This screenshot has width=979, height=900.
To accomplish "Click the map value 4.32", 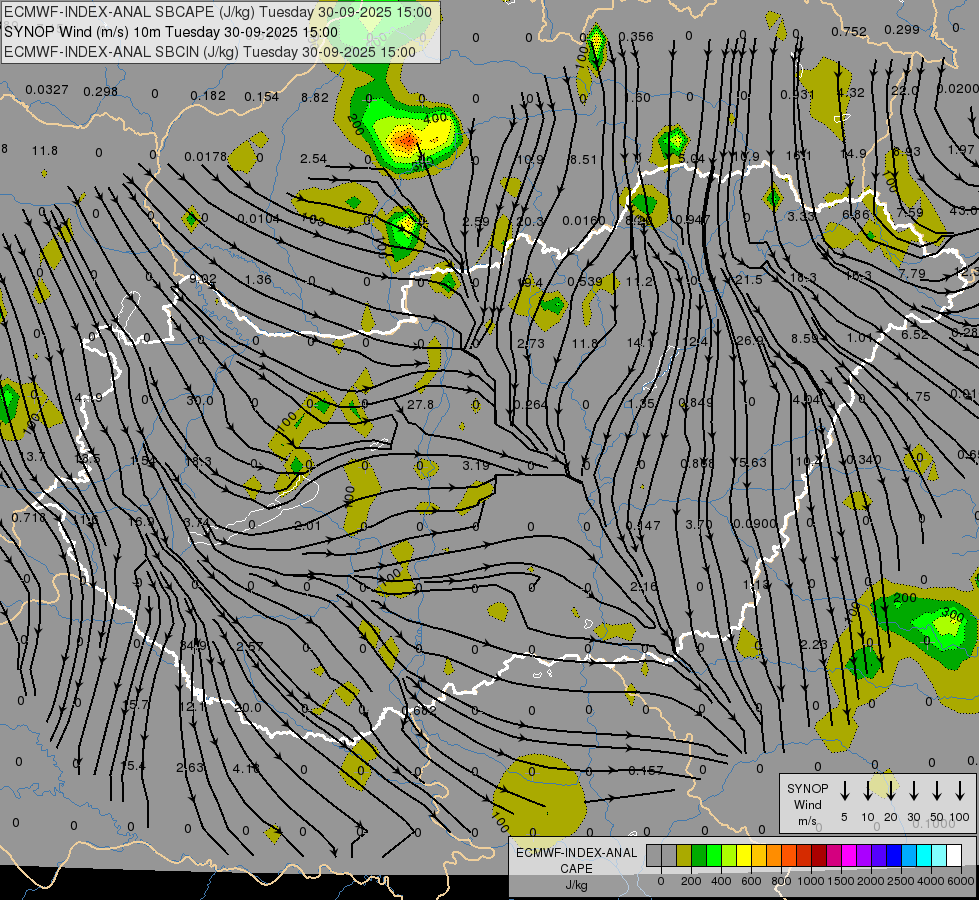I will [851, 92].
